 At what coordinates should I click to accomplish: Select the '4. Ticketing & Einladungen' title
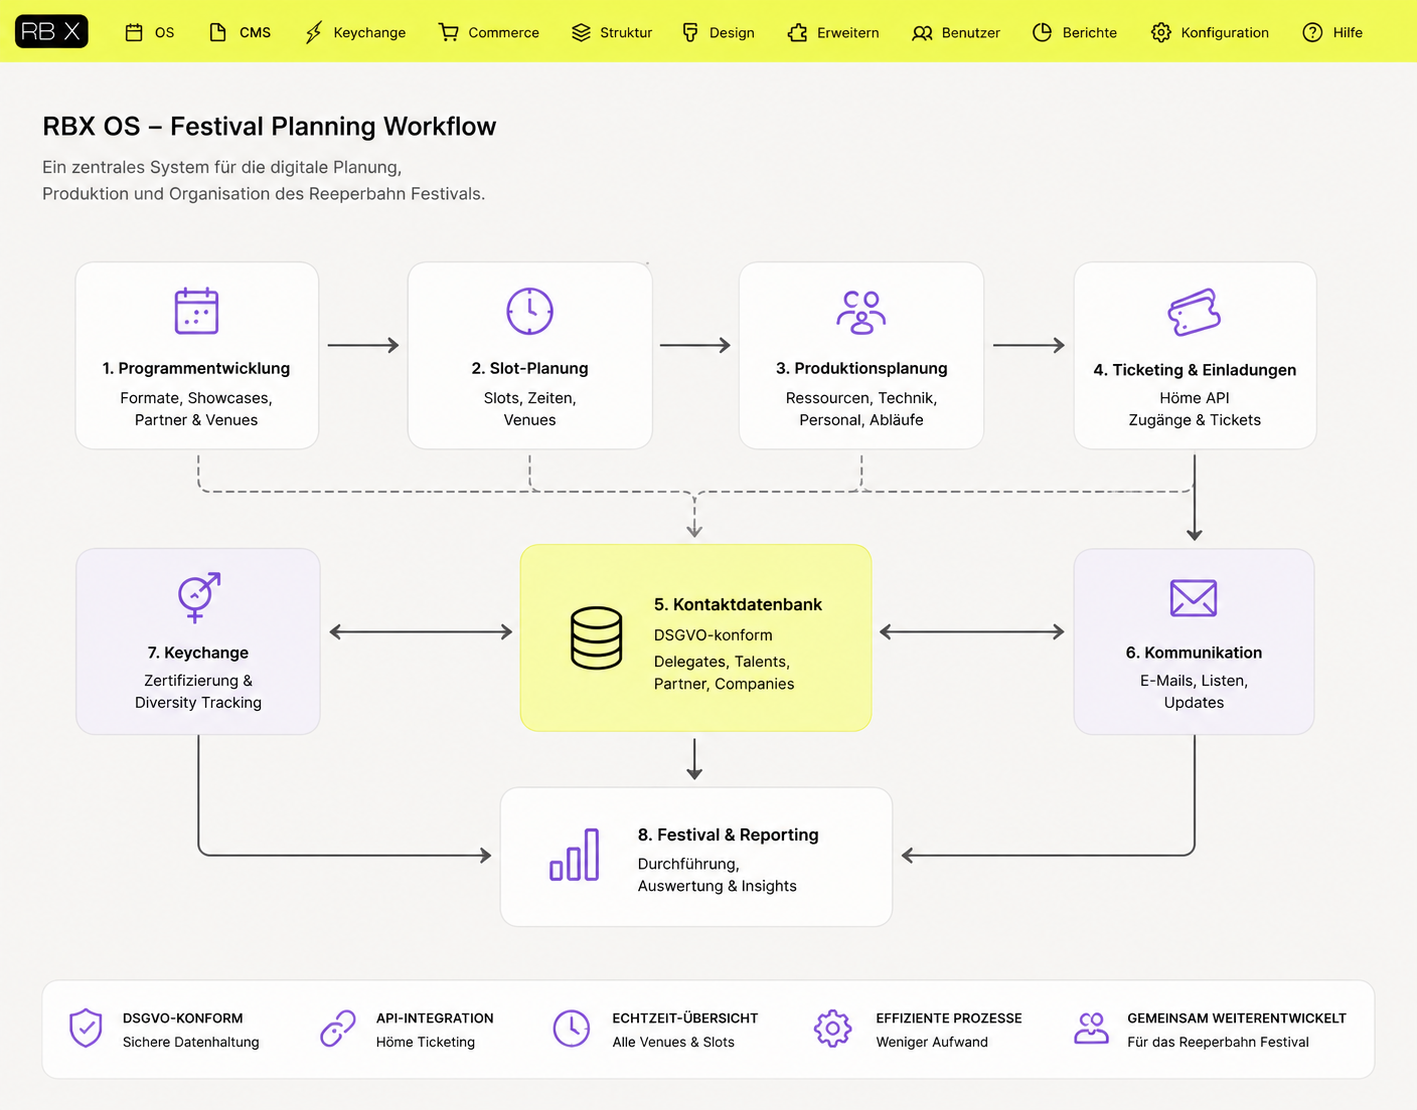(1194, 370)
